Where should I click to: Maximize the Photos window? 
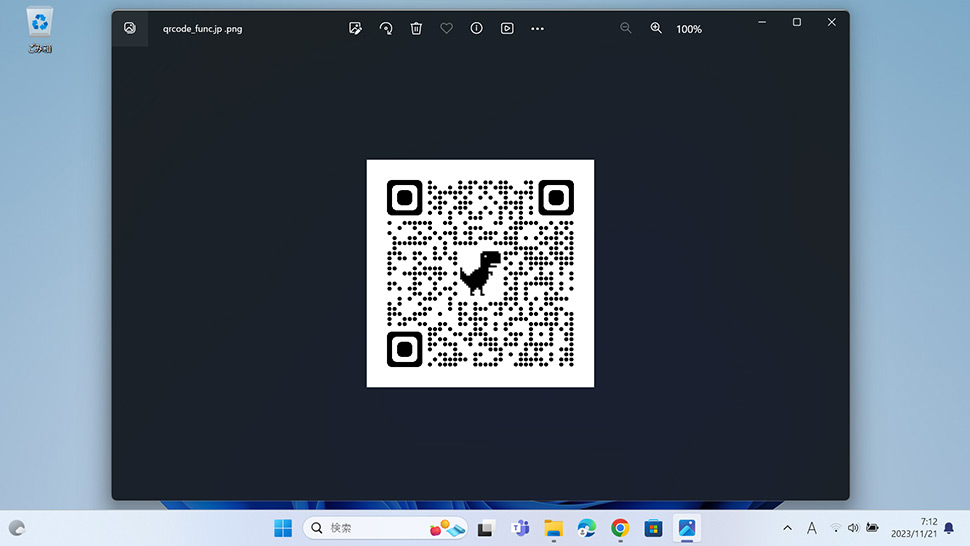(797, 22)
